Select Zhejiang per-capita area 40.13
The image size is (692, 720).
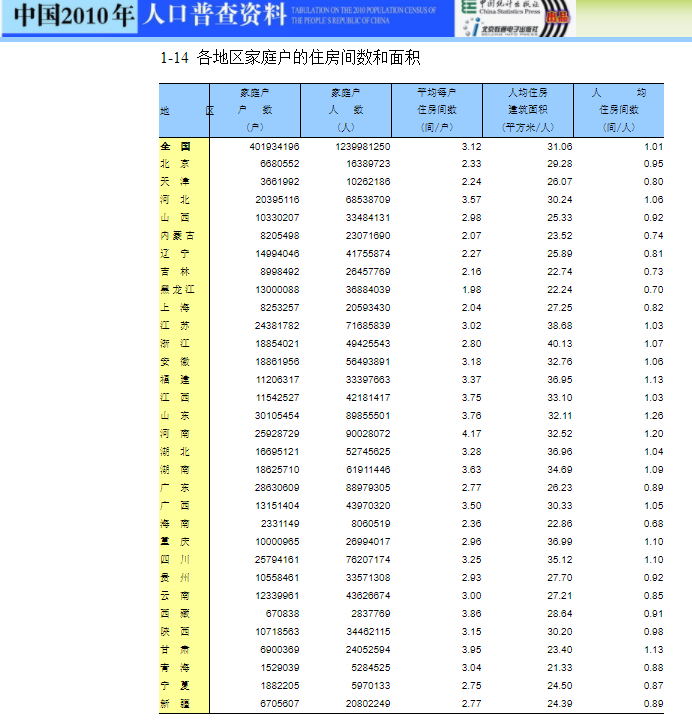tap(560, 343)
